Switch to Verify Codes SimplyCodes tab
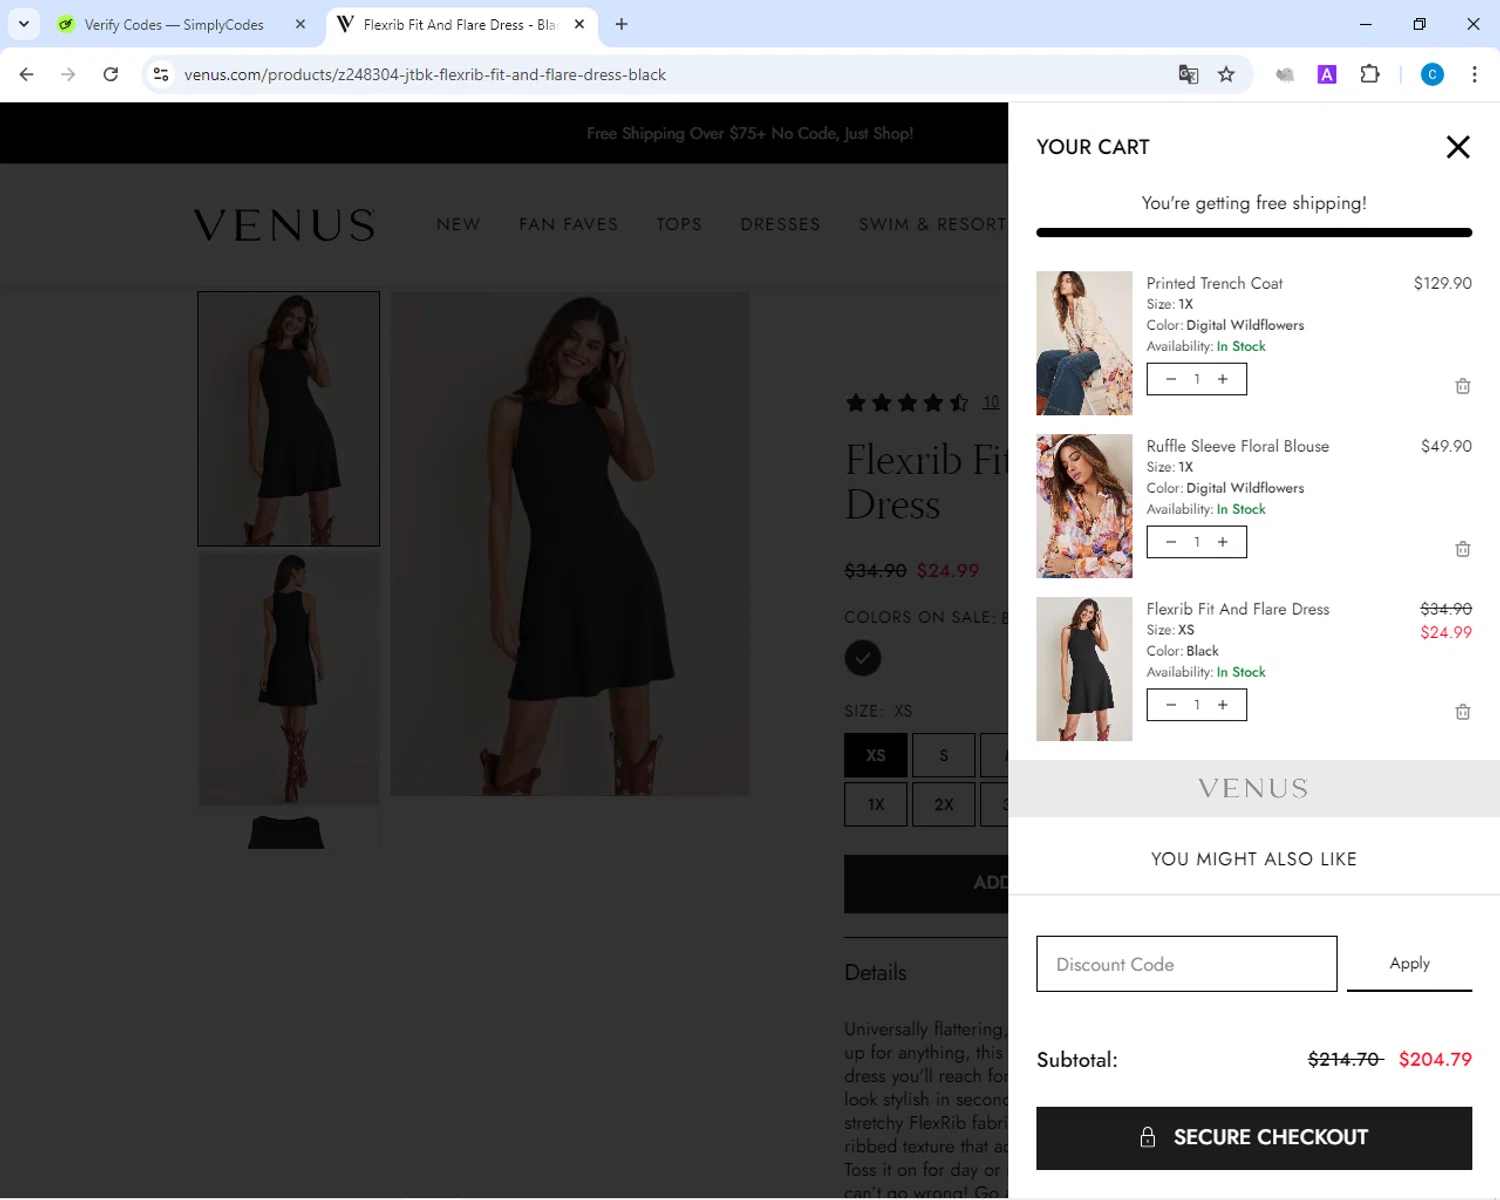The image size is (1500, 1200). (x=174, y=24)
